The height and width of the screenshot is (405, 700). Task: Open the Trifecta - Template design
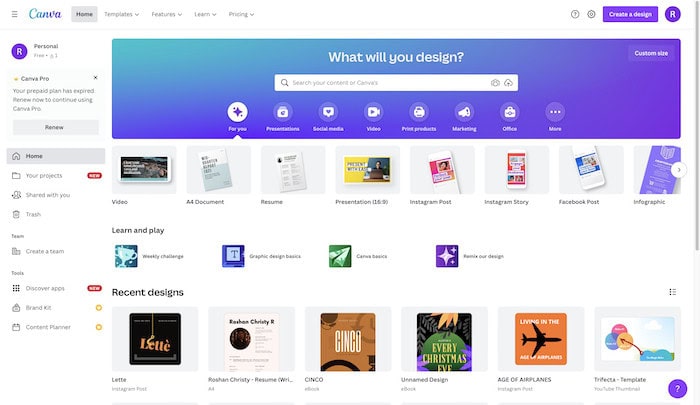click(x=638, y=339)
